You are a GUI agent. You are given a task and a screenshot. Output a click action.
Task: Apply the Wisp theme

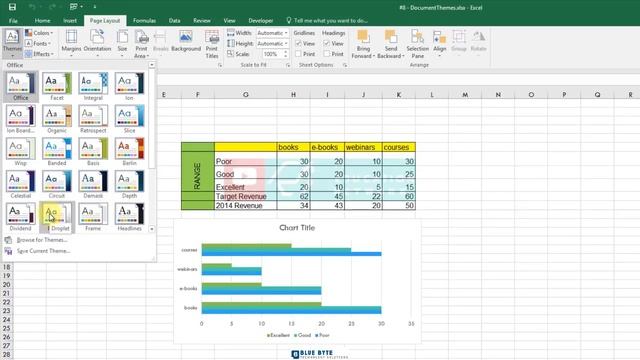pyautogui.click(x=20, y=151)
